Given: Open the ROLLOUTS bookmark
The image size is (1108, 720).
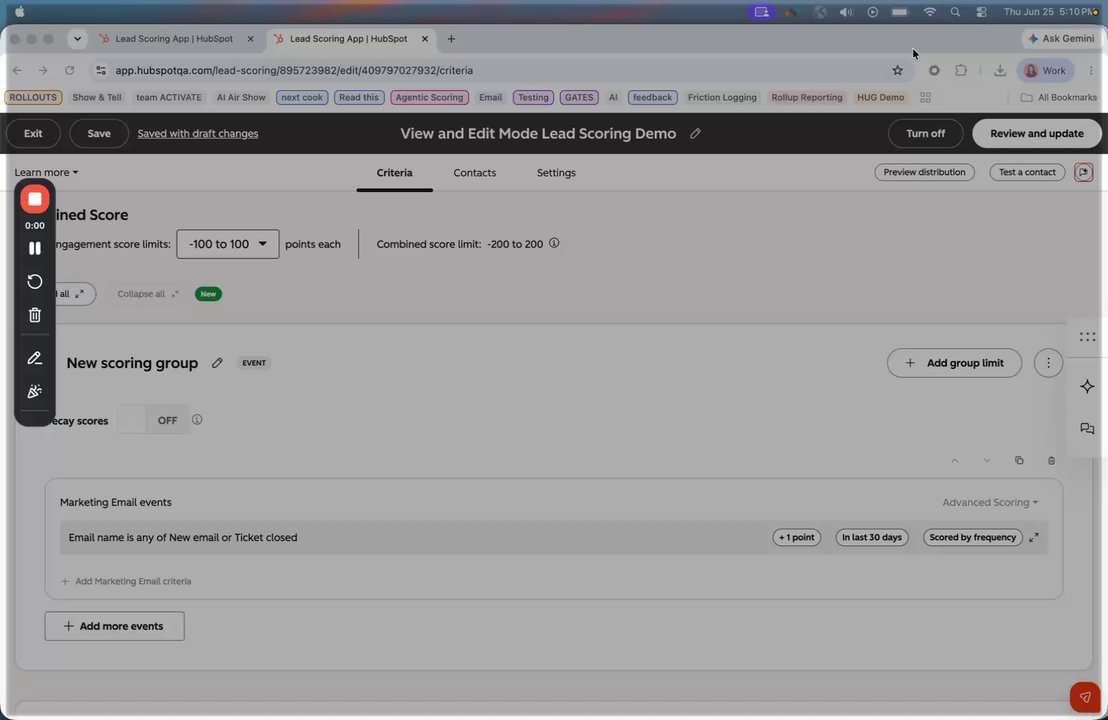Looking at the screenshot, I should tap(33, 98).
